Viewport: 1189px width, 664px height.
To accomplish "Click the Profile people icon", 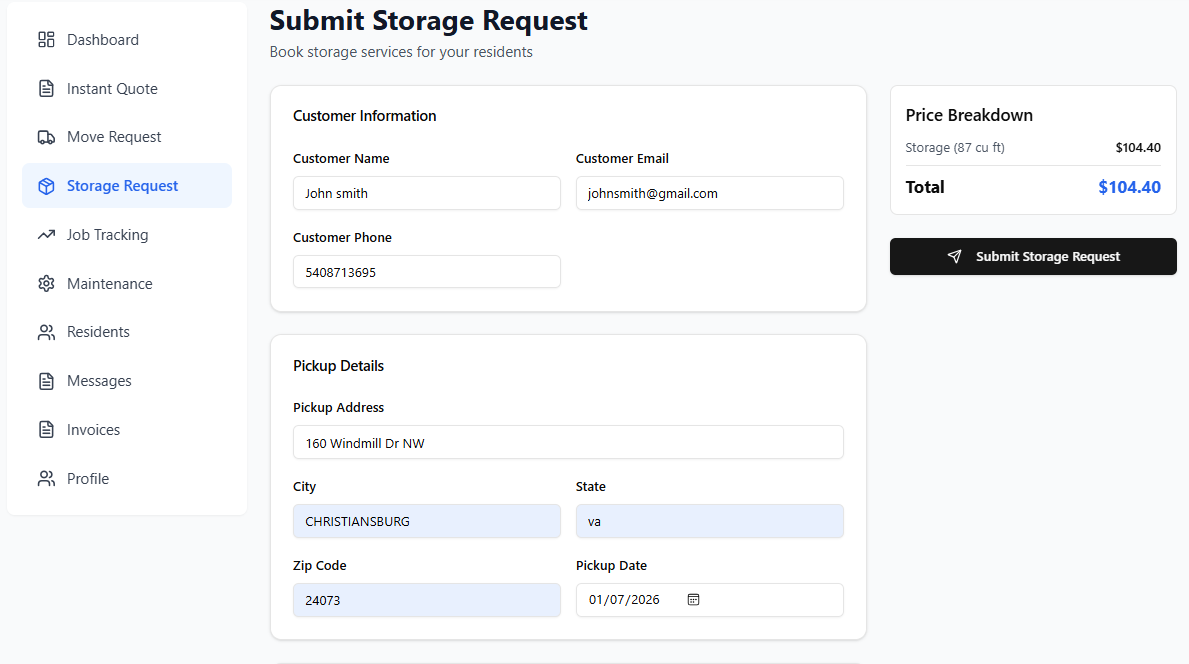I will pyautogui.click(x=46, y=478).
